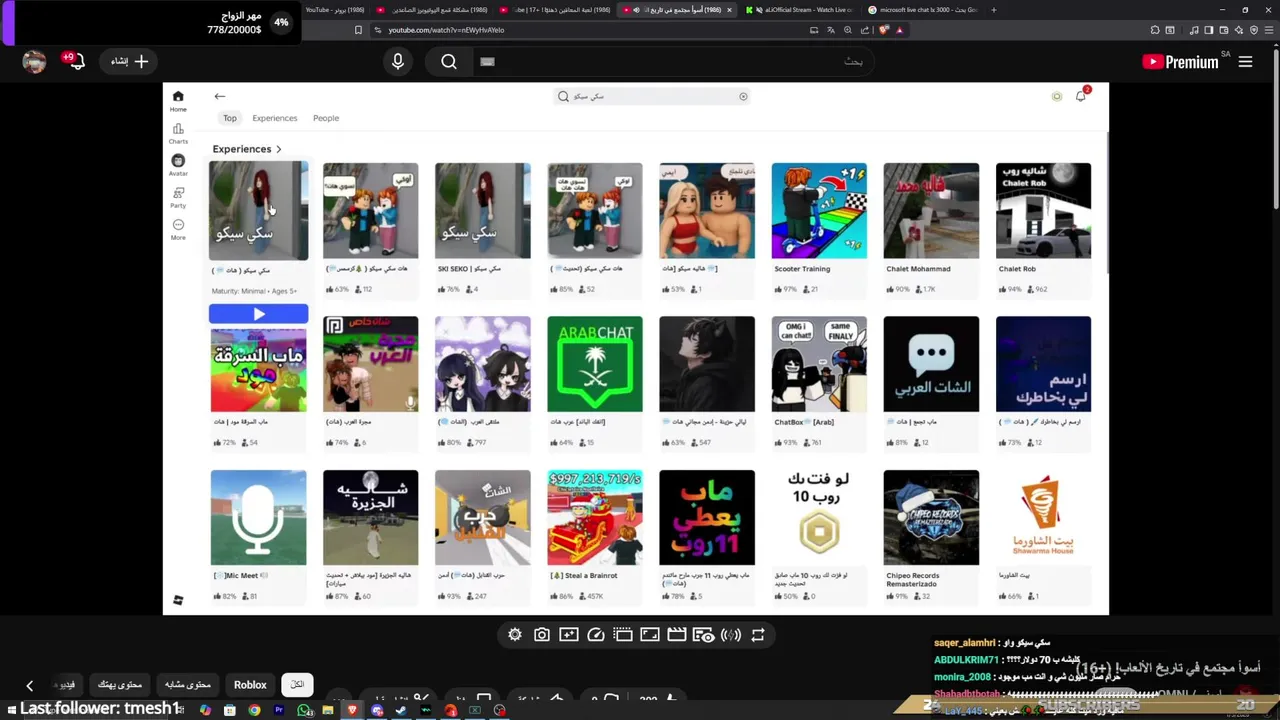Screen dimensions: 1280x720
Task: Click the Brave browser icon in taskbar
Action: coord(352,711)
